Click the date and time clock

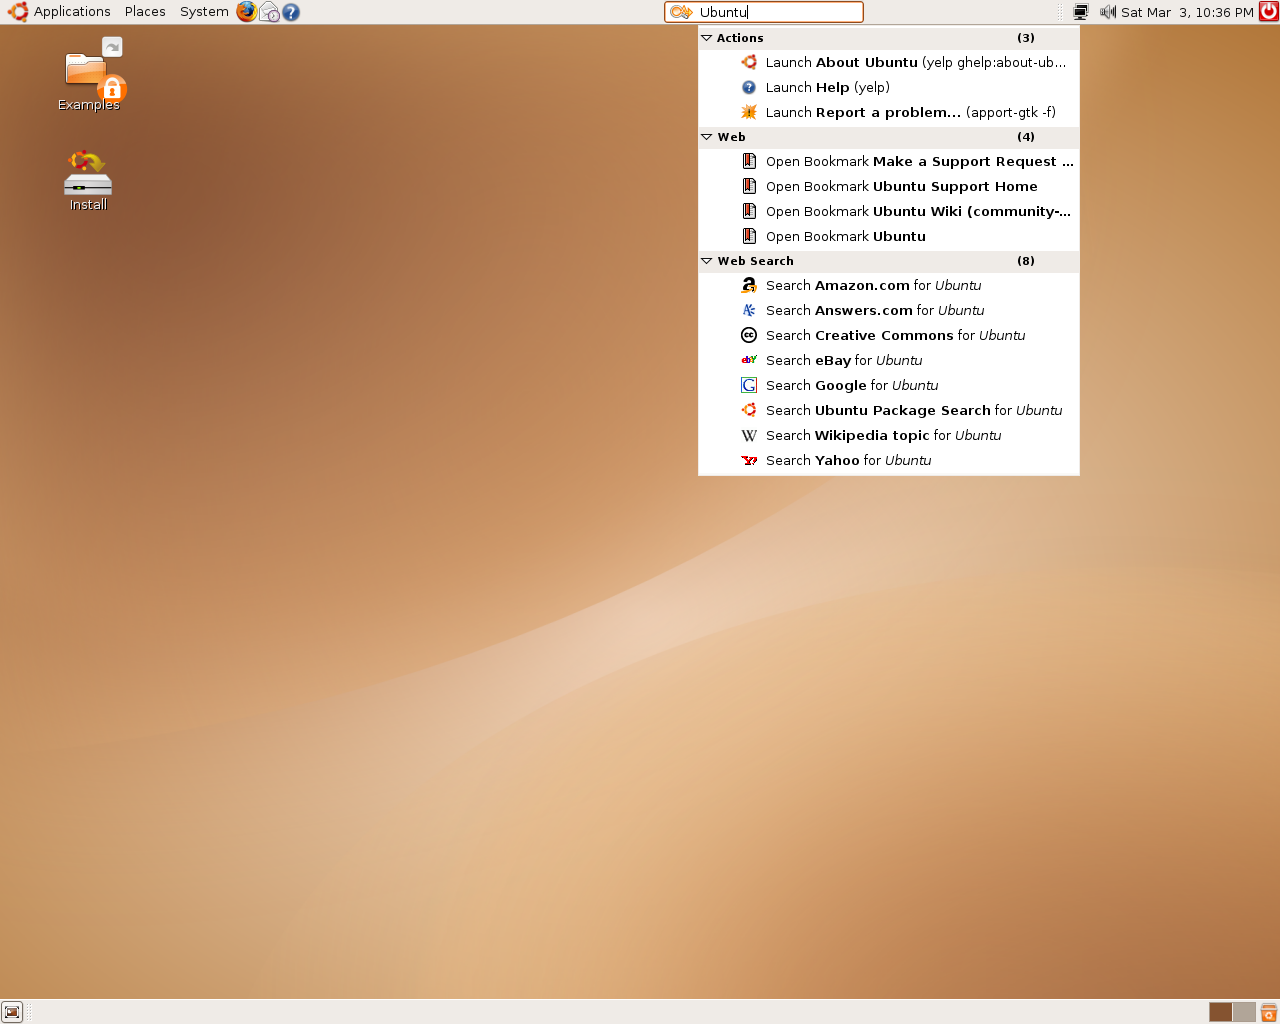[x=1187, y=12]
